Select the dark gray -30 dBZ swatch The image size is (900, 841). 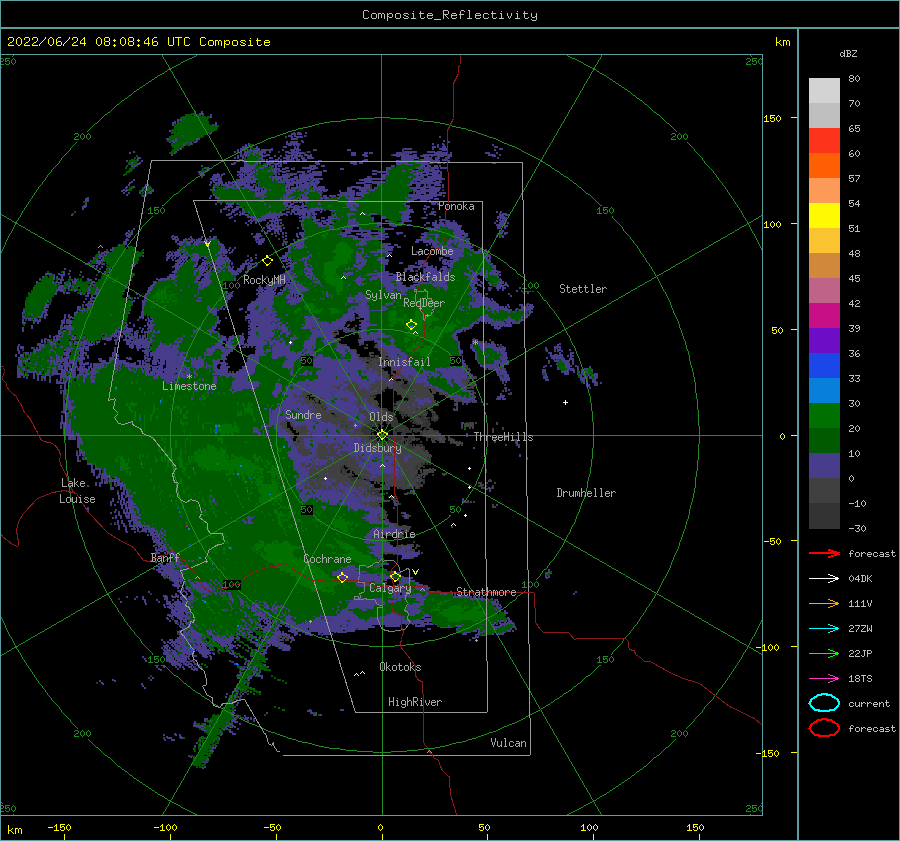(x=824, y=516)
